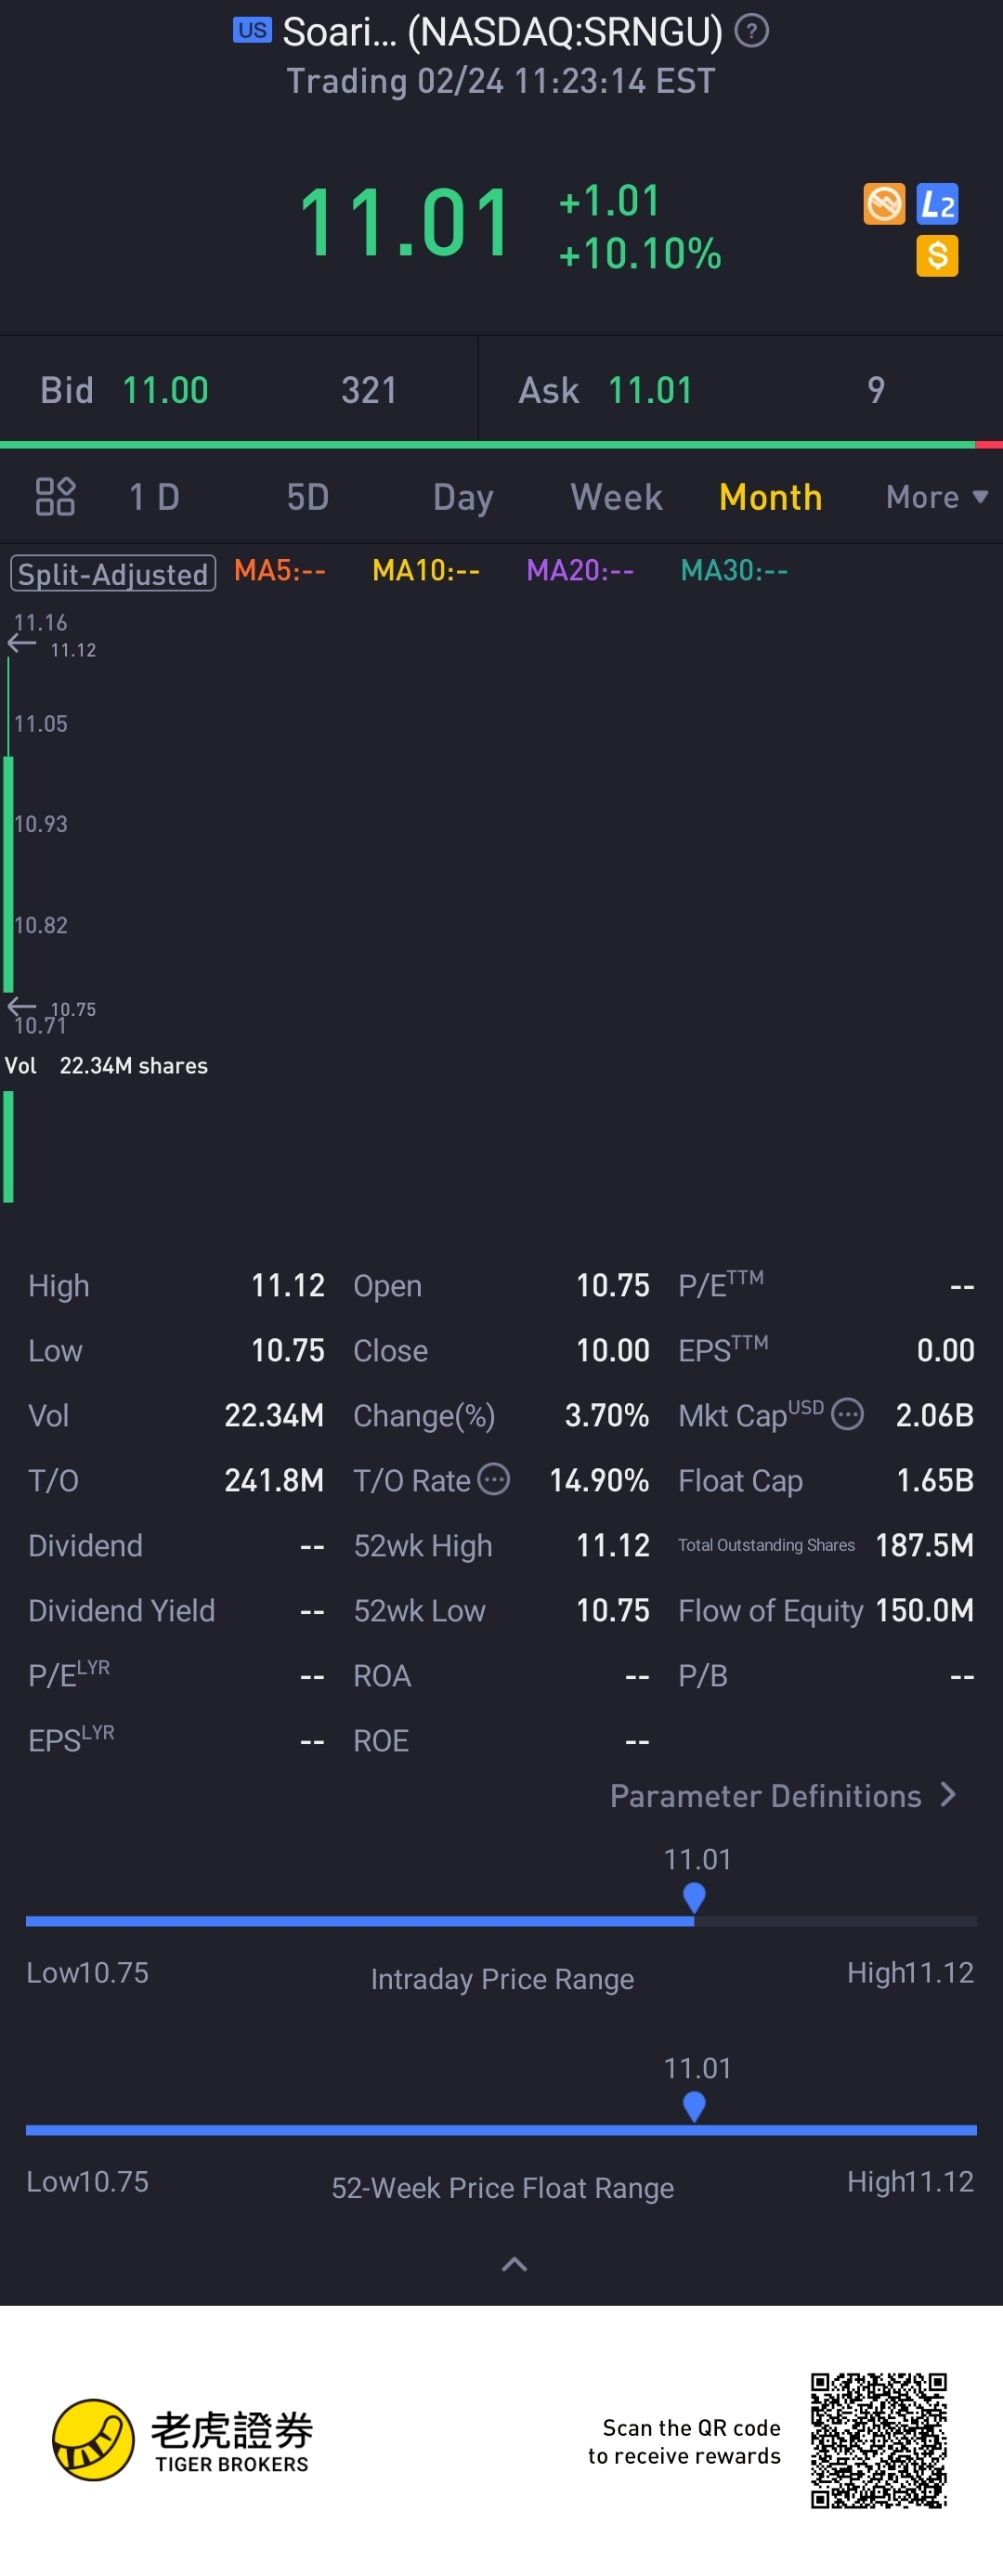1003x2576 pixels.
Task: Open the chart layout grid icon
Action: (x=55, y=497)
